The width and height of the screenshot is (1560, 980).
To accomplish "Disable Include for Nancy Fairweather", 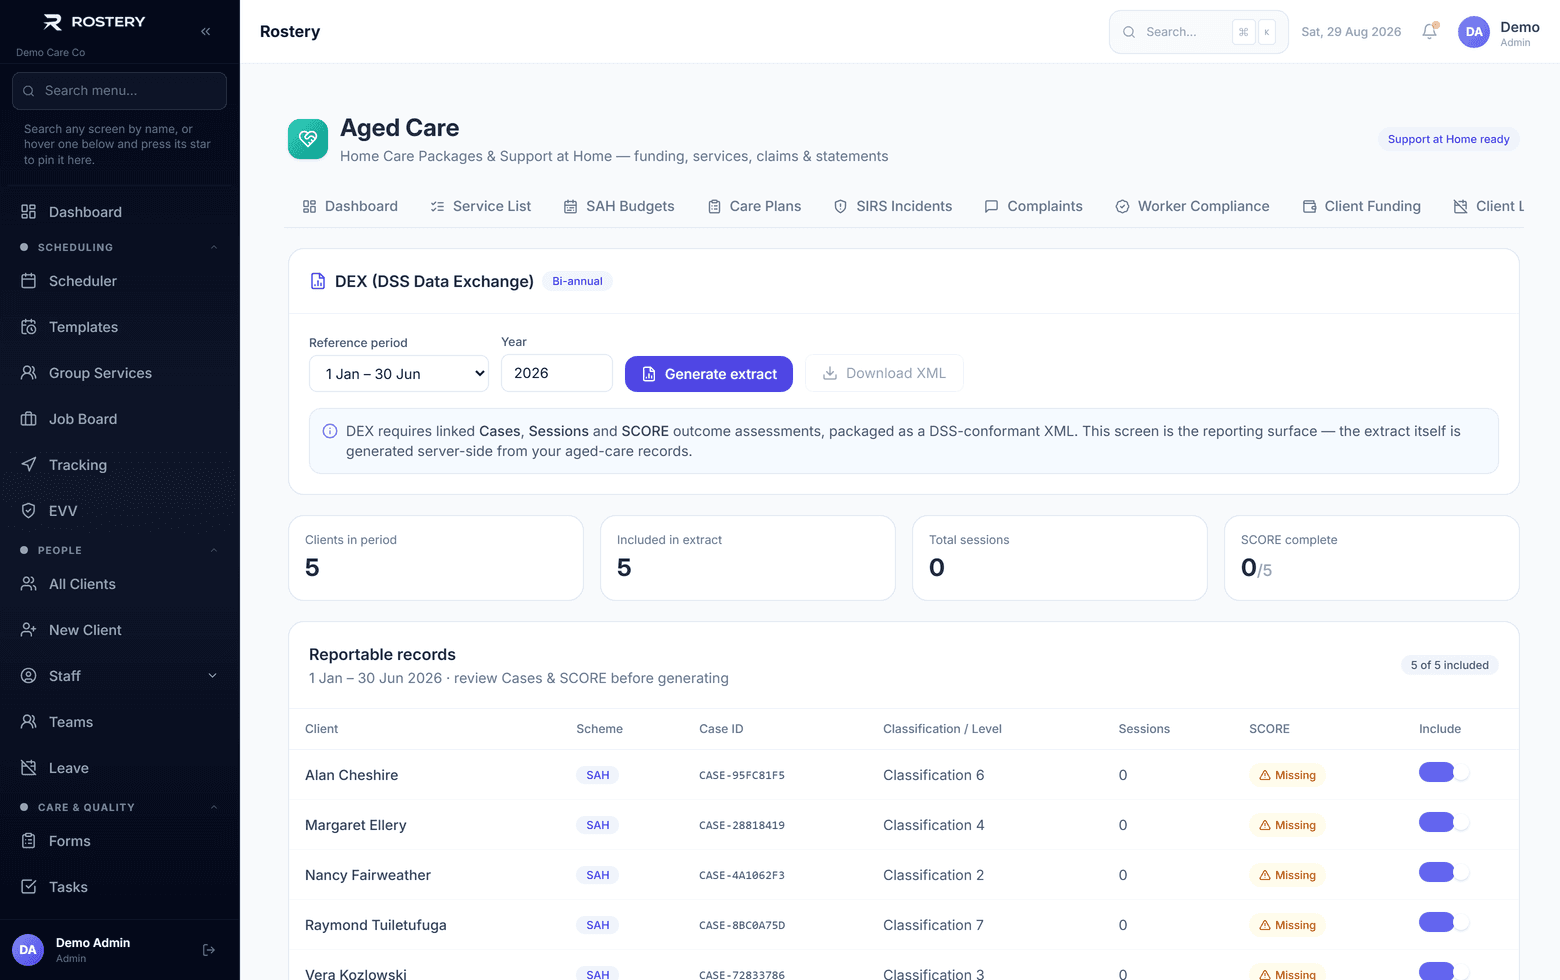I will pyautogui.click(x=1444, y=873).
